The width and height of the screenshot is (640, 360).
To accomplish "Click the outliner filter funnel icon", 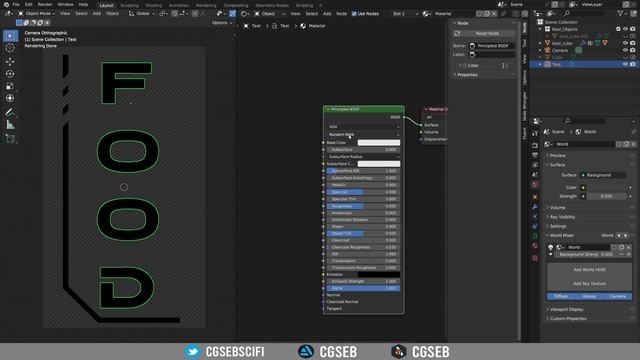I will point(621,13).
